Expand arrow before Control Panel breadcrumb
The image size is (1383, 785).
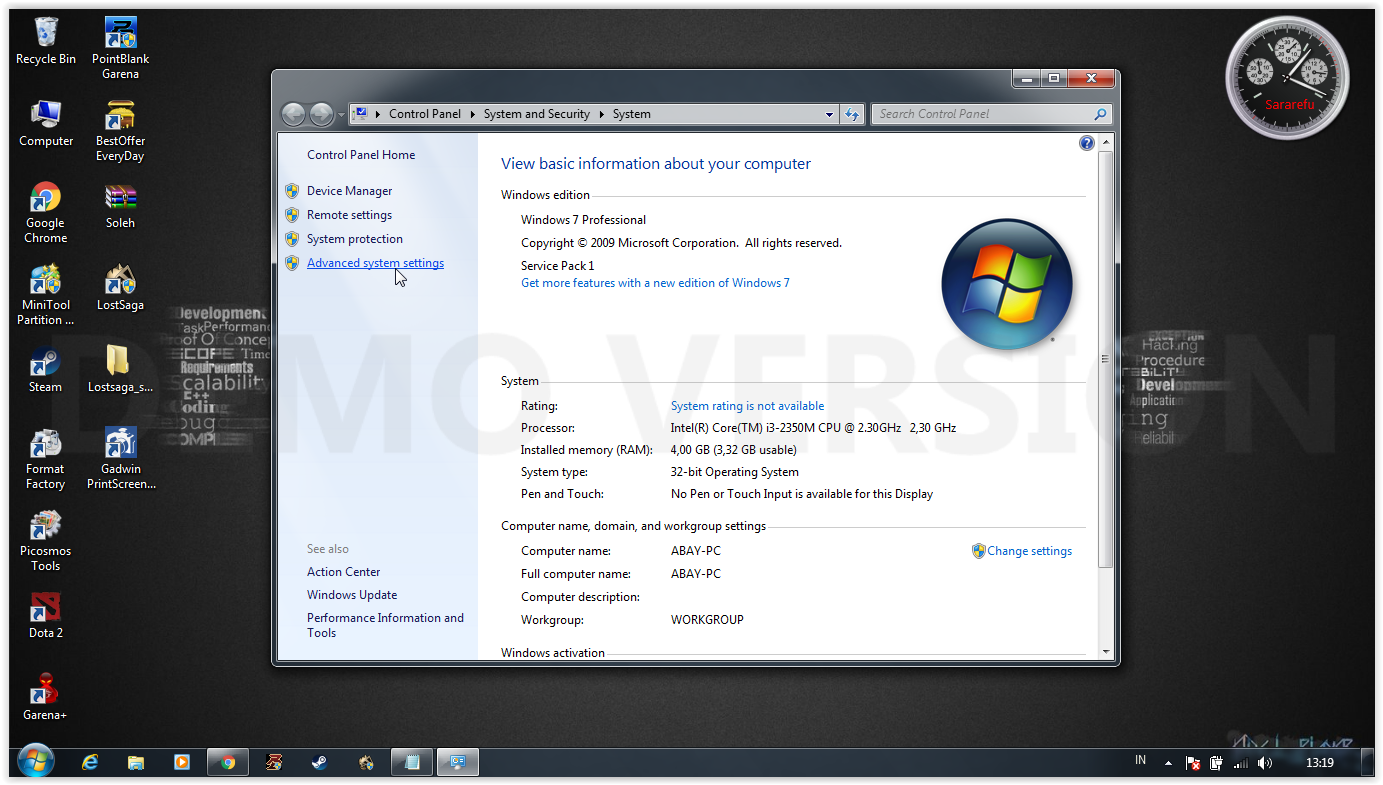[x=378, y=115]
